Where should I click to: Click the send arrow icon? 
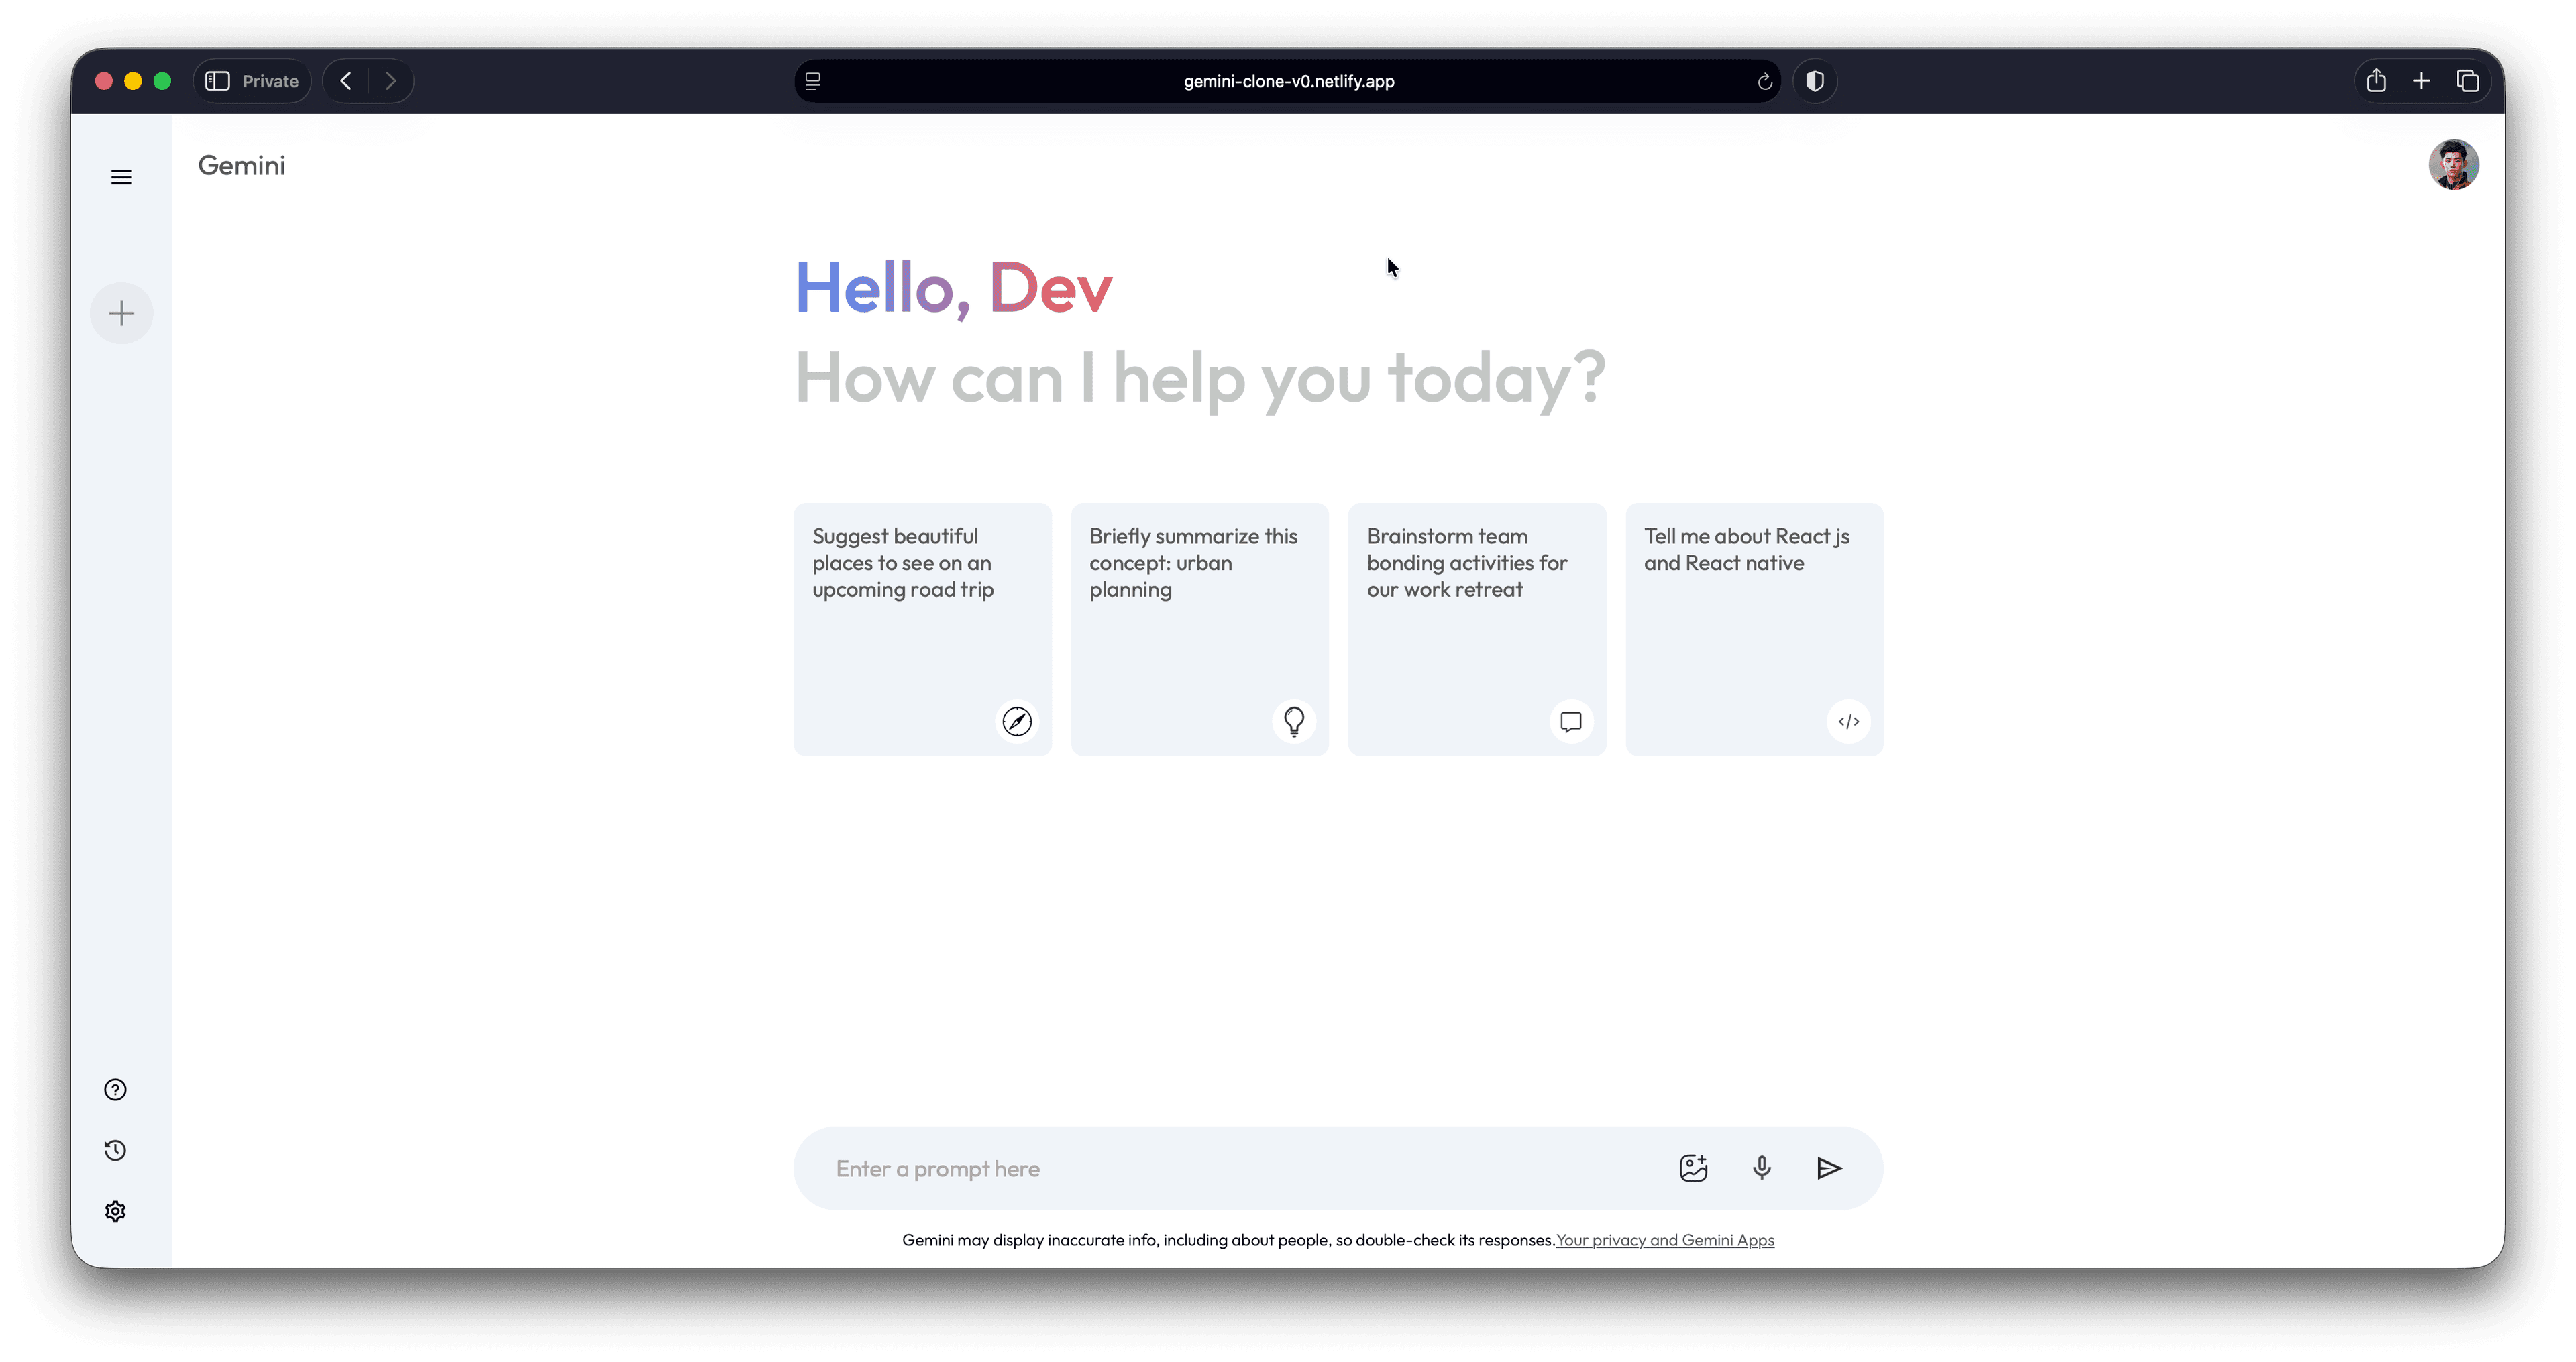[1829, 1168]
